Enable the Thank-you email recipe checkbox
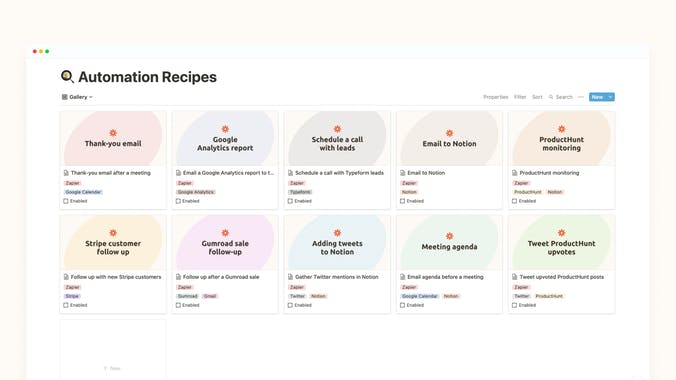This screenshot has height=380, width=676. 66,201
